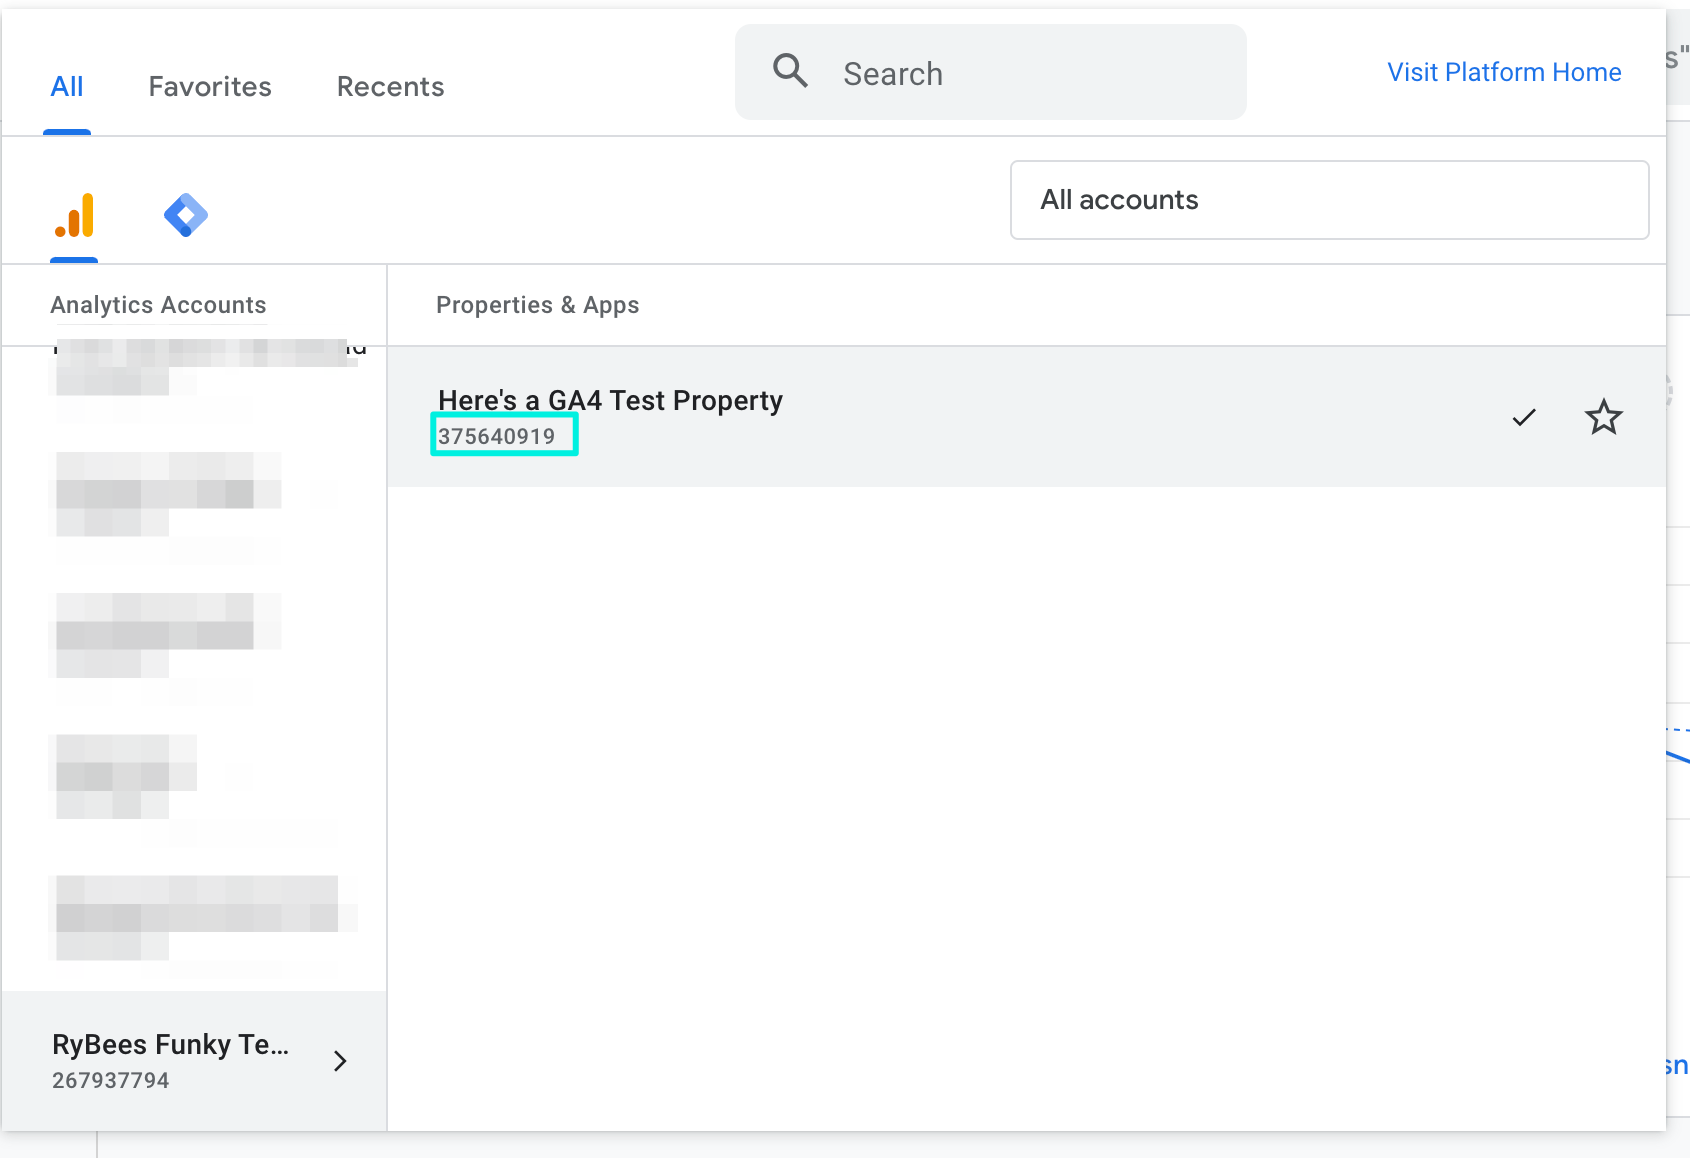The width and height of the screenshot is (1690, 1158).
Task: Select the Google Tag Manager icon
Action: [186, 215]
